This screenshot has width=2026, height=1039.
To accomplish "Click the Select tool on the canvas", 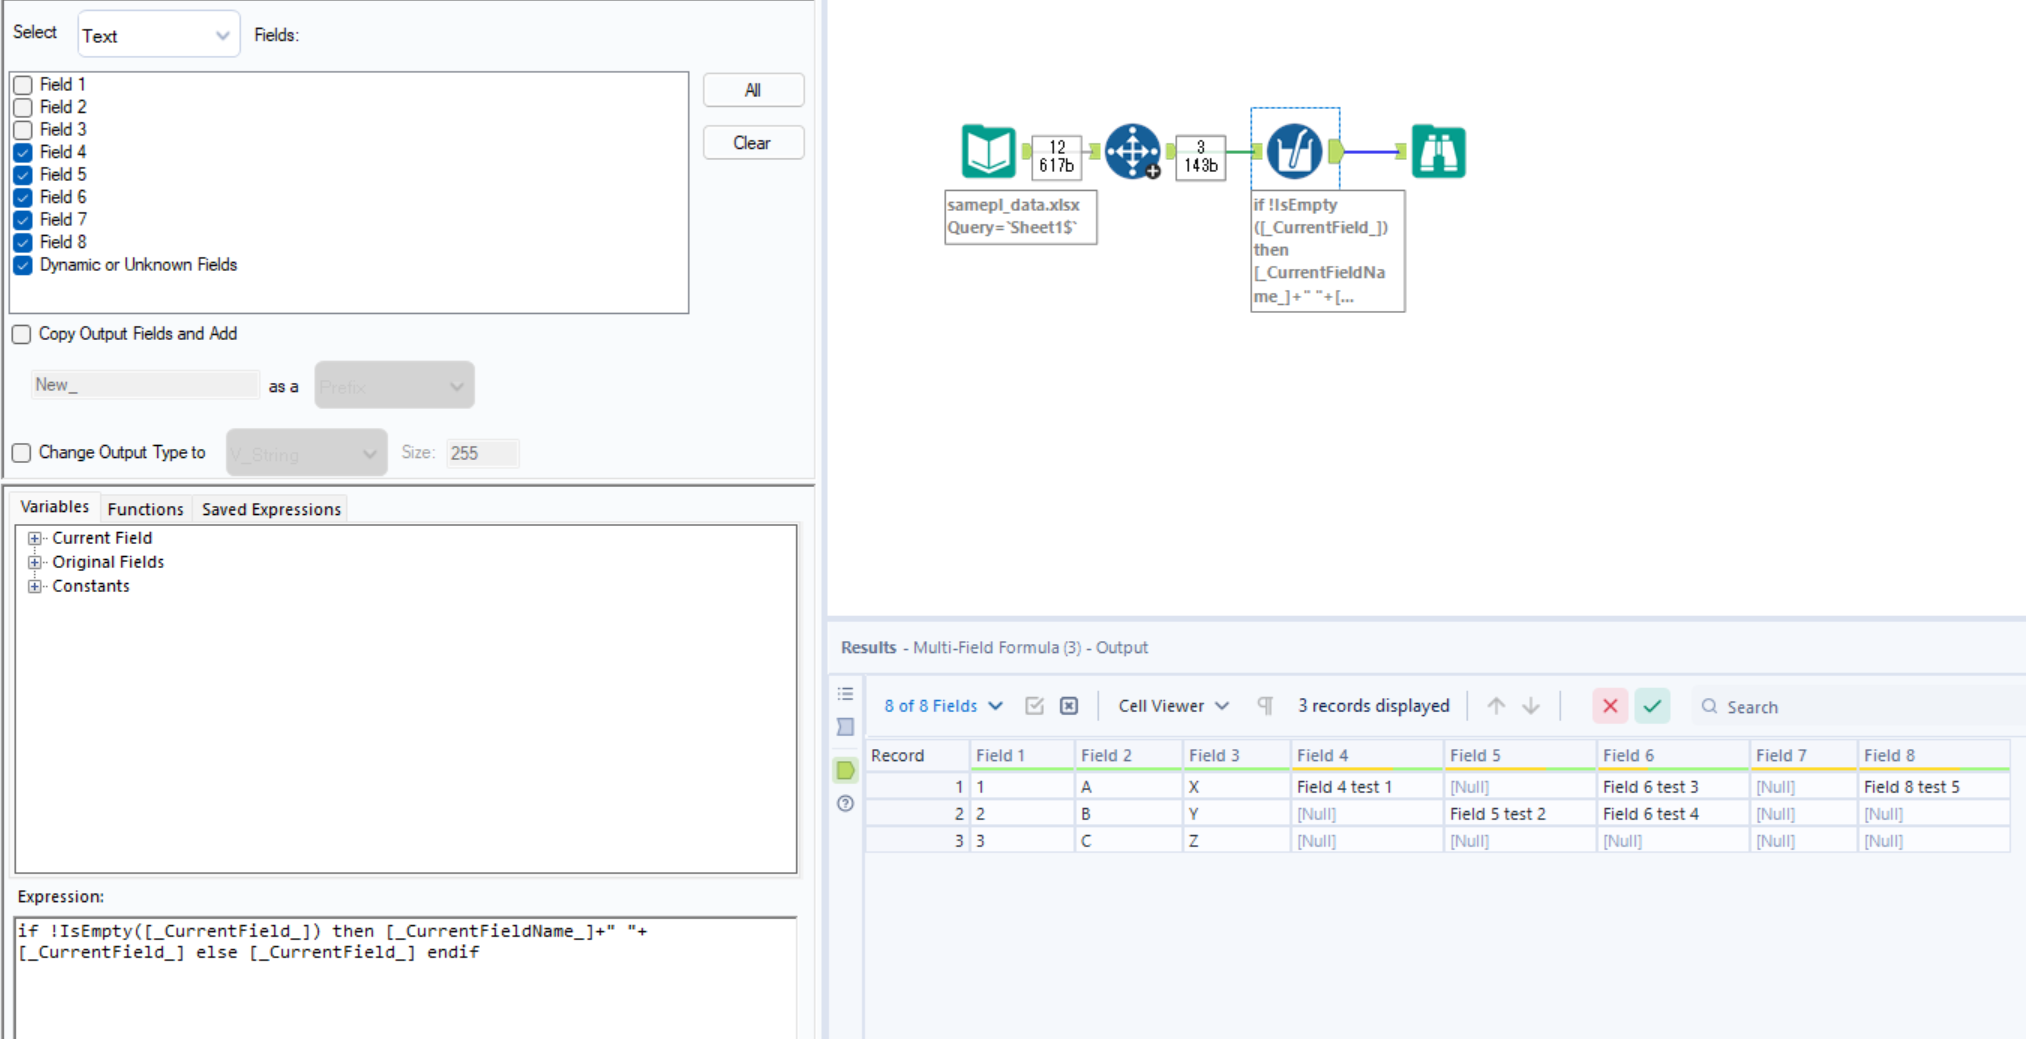I will [1133, 151].
